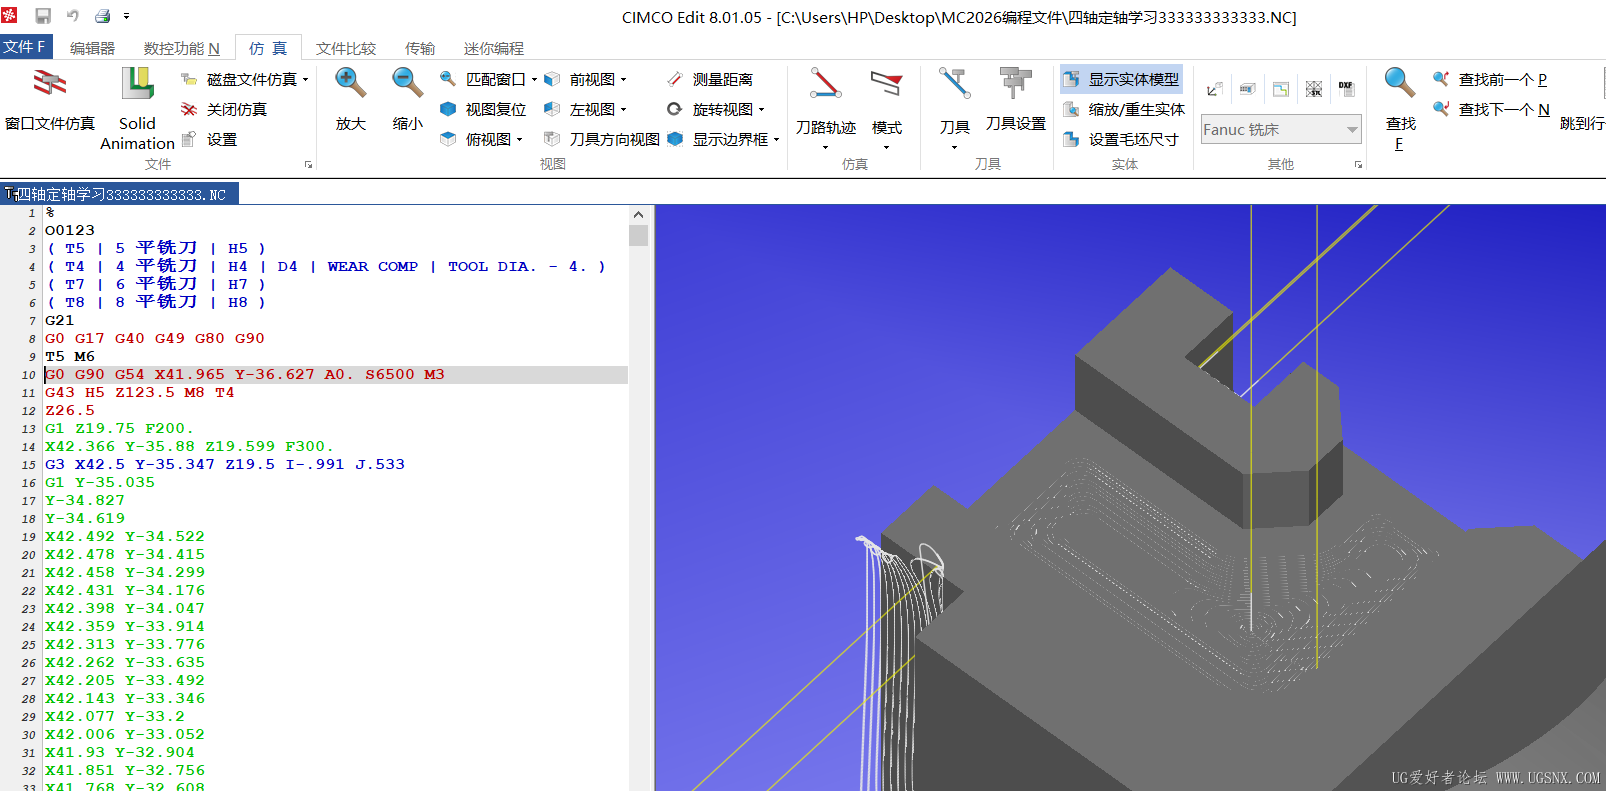The image size is (1606, 791).
Task: Switch to 刀具方向视图 tool direction view
Action: pos(601,139)
